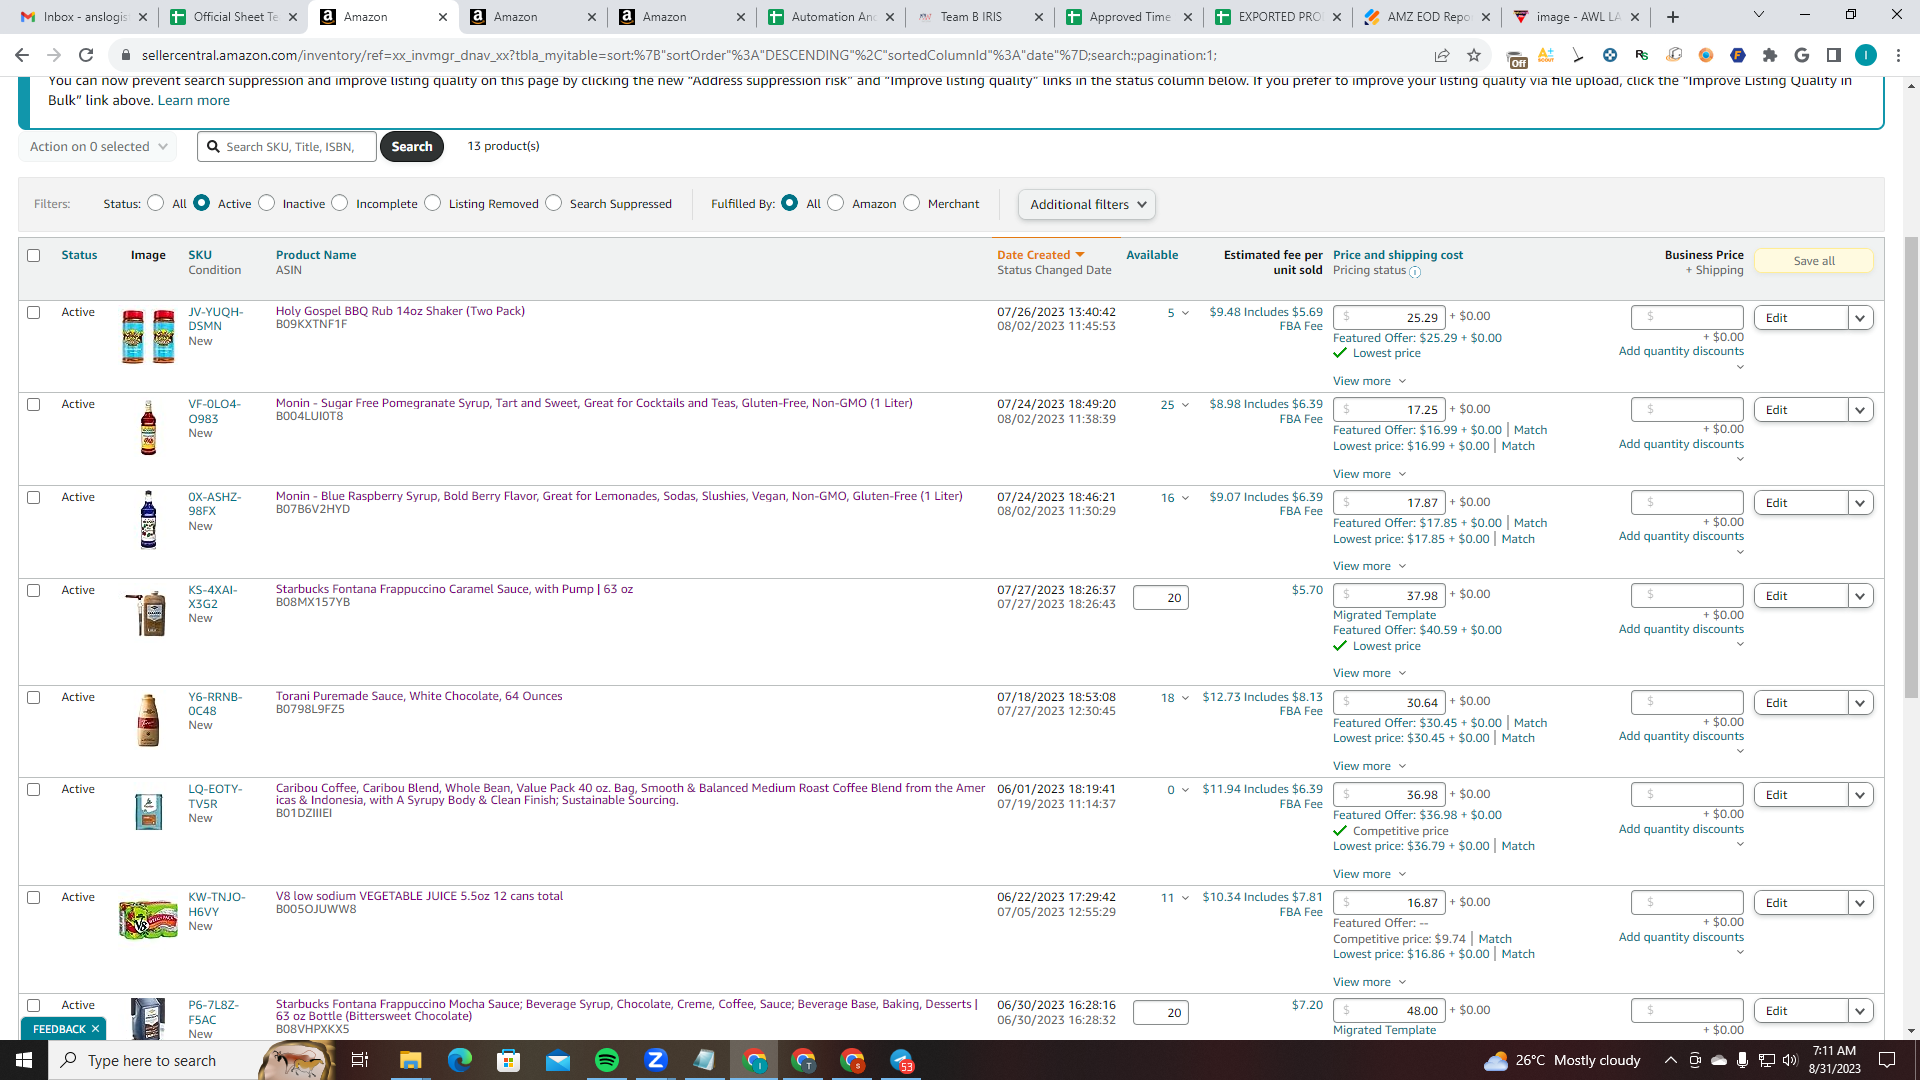This screenshot has height=1080, width=1920.
Task: Tick the select-all checkbox in table header
Action: [34, 256]
